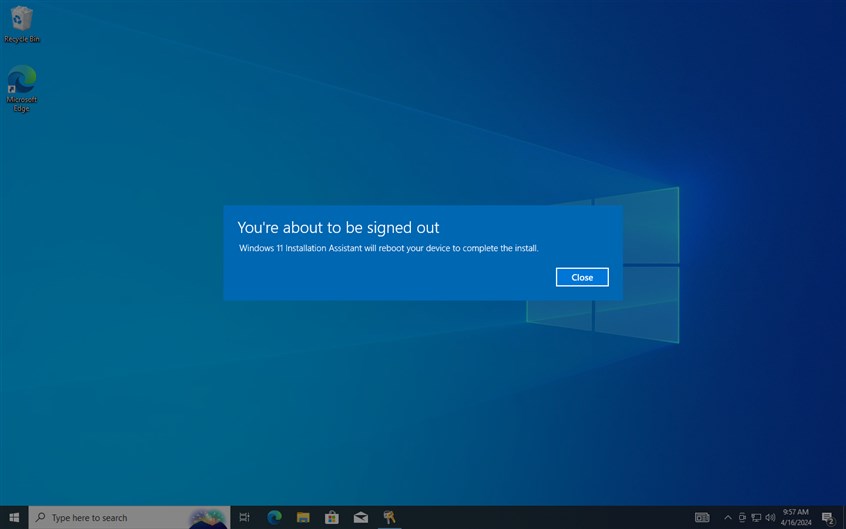The width and height of the screenshot is (846, 529).
Task: Open Task View from the taskbar
Action: pyautogui.click(x=244, y=517)
